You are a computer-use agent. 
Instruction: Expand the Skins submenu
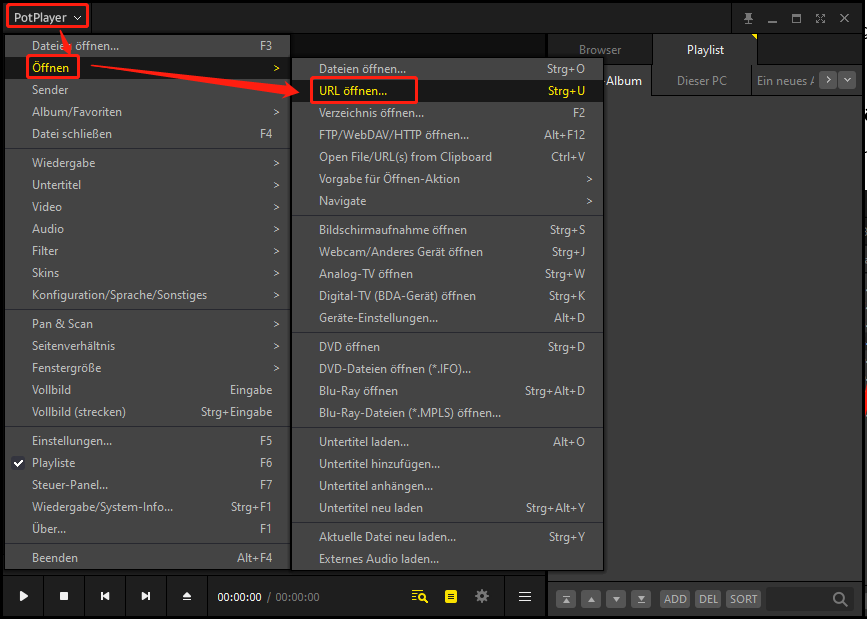coord(147,273)
